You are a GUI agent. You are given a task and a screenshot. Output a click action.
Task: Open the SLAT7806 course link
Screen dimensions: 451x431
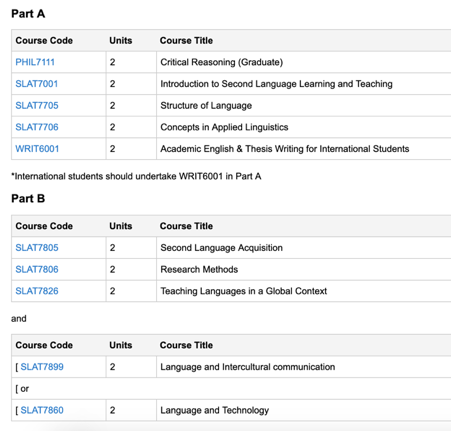37,270
